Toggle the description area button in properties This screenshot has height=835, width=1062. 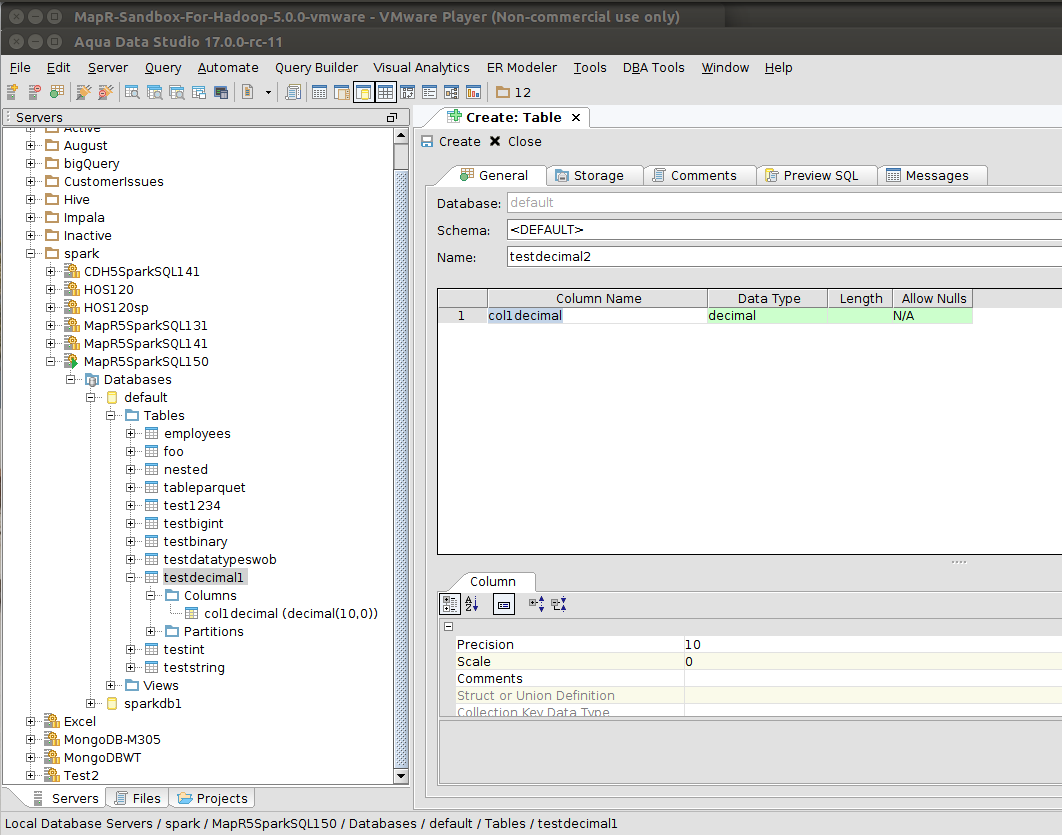tap(504, 604)
